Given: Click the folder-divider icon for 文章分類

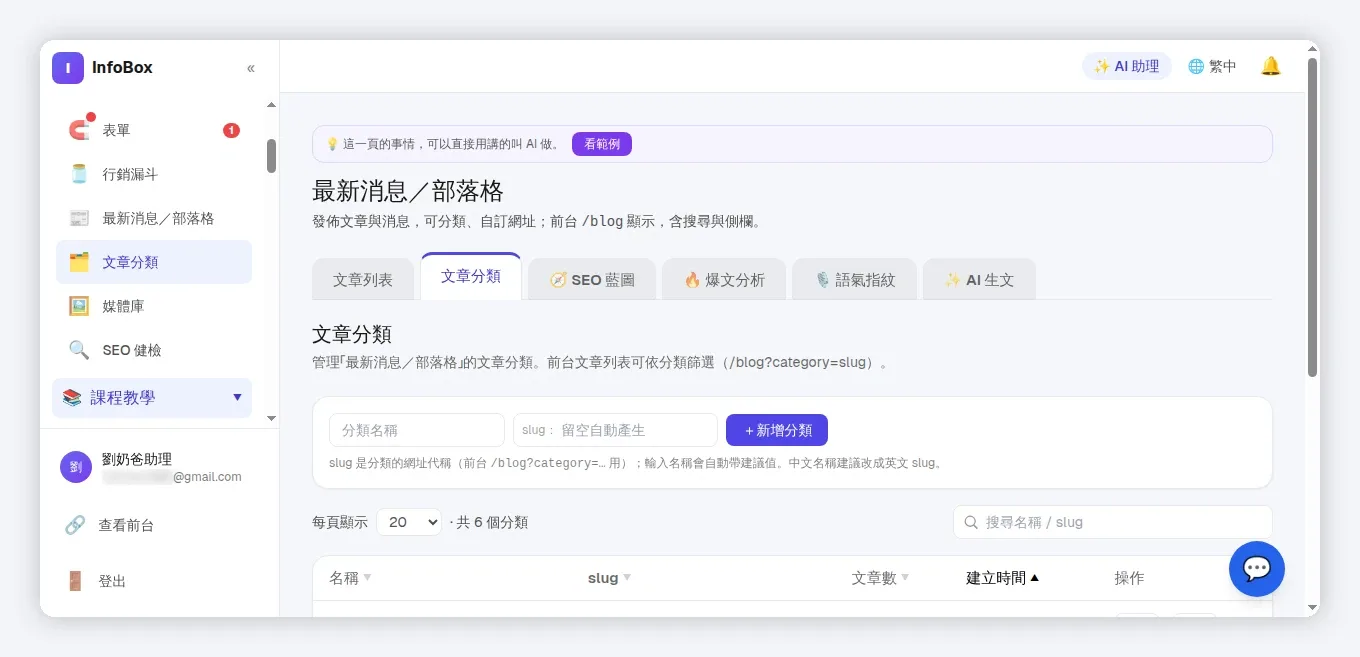Looking at the screenshot, I should [79, 262].
